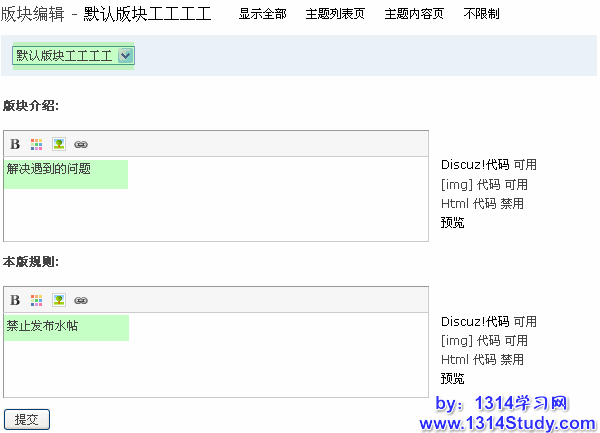Viewport: 600px width, 433px height.
Task: Insert image via 本版规则 editor toolbar icon
Action: coord(59,300)
